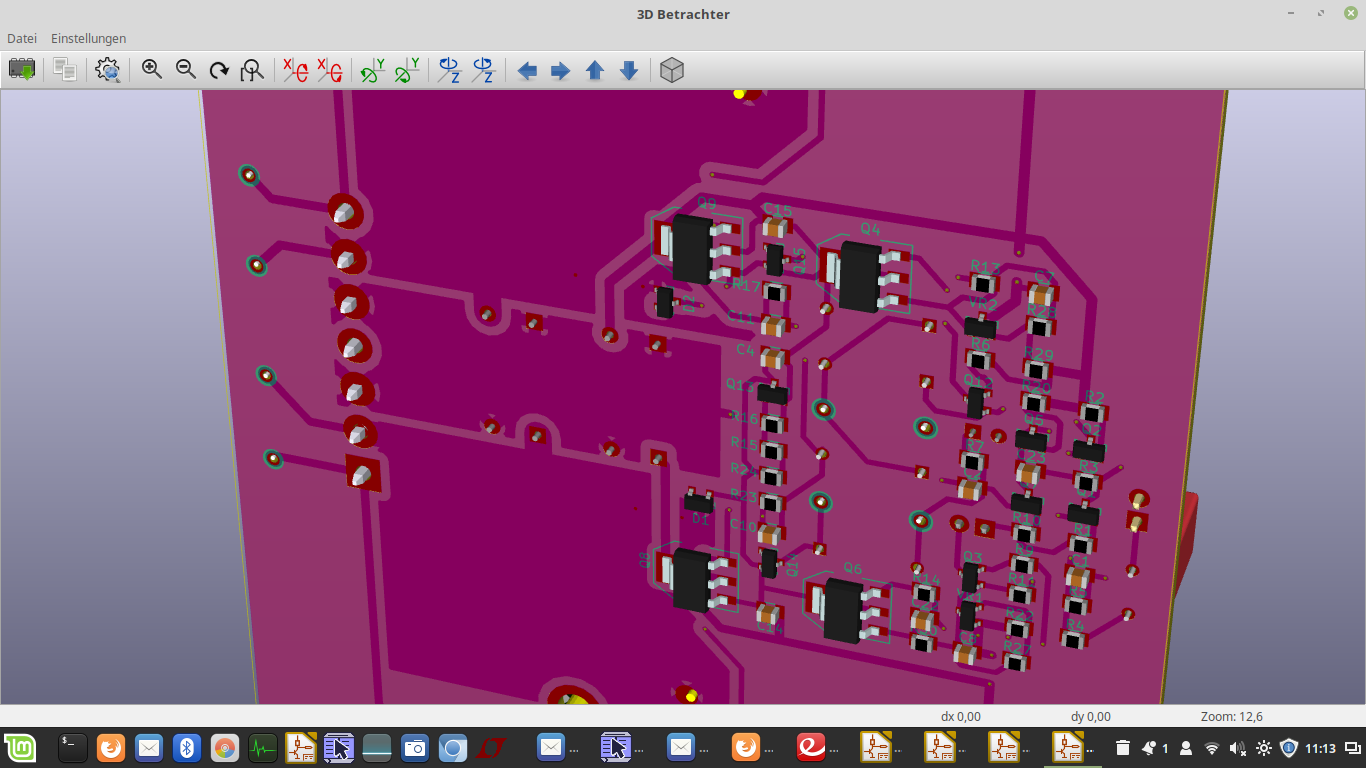Rotate Y clockwise using the first green Y icon

tap(373, 70)
